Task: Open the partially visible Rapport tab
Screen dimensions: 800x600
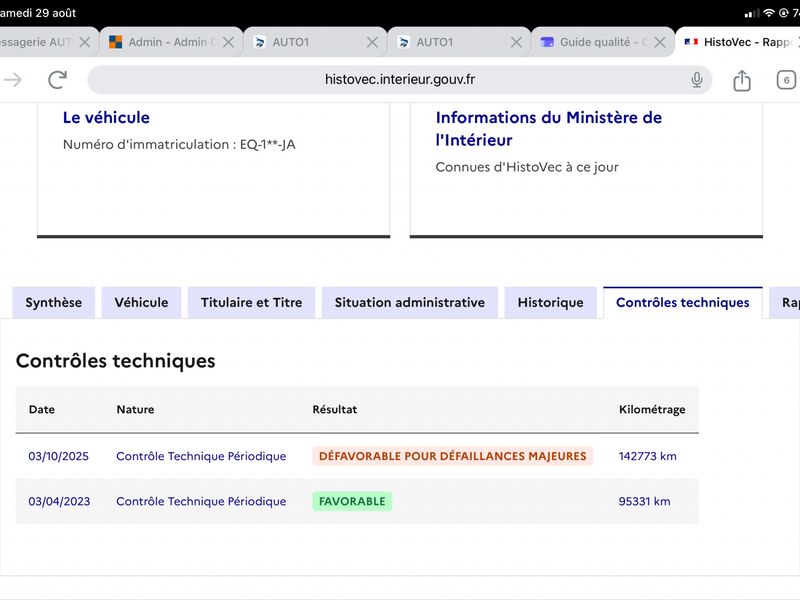Action: (786, 303)
